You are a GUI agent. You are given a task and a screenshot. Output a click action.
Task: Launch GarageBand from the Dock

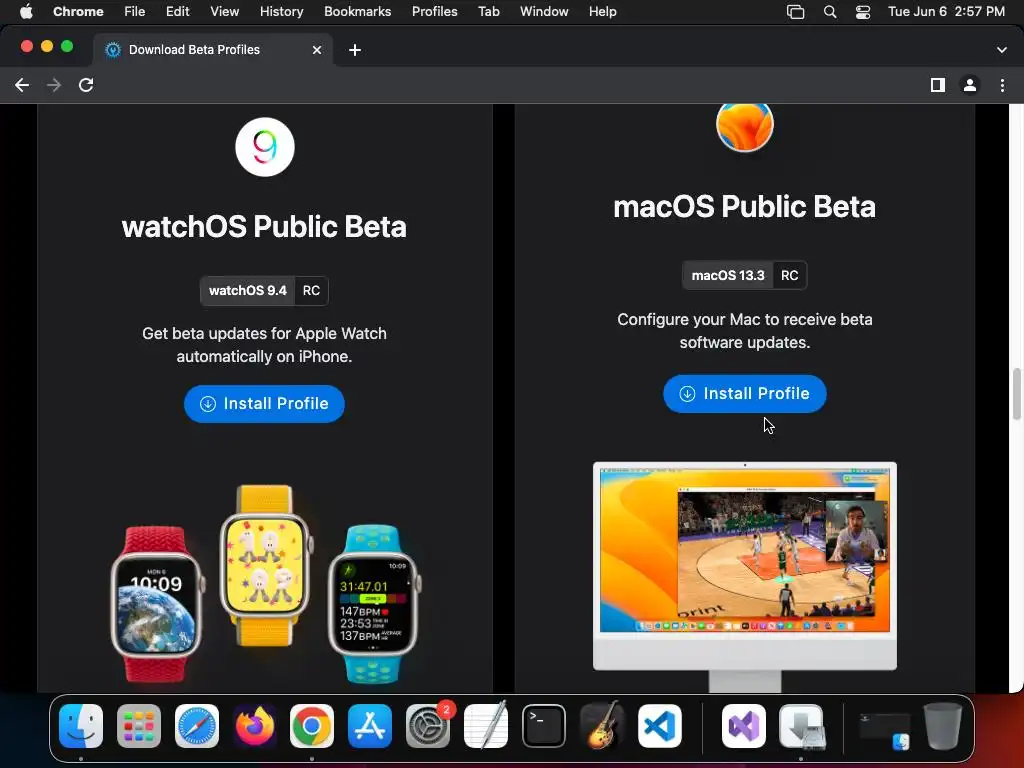click(601, 726)
